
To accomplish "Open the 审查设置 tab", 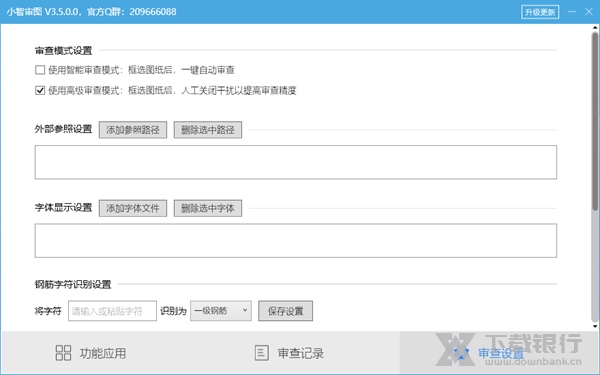I will point(499,353).
